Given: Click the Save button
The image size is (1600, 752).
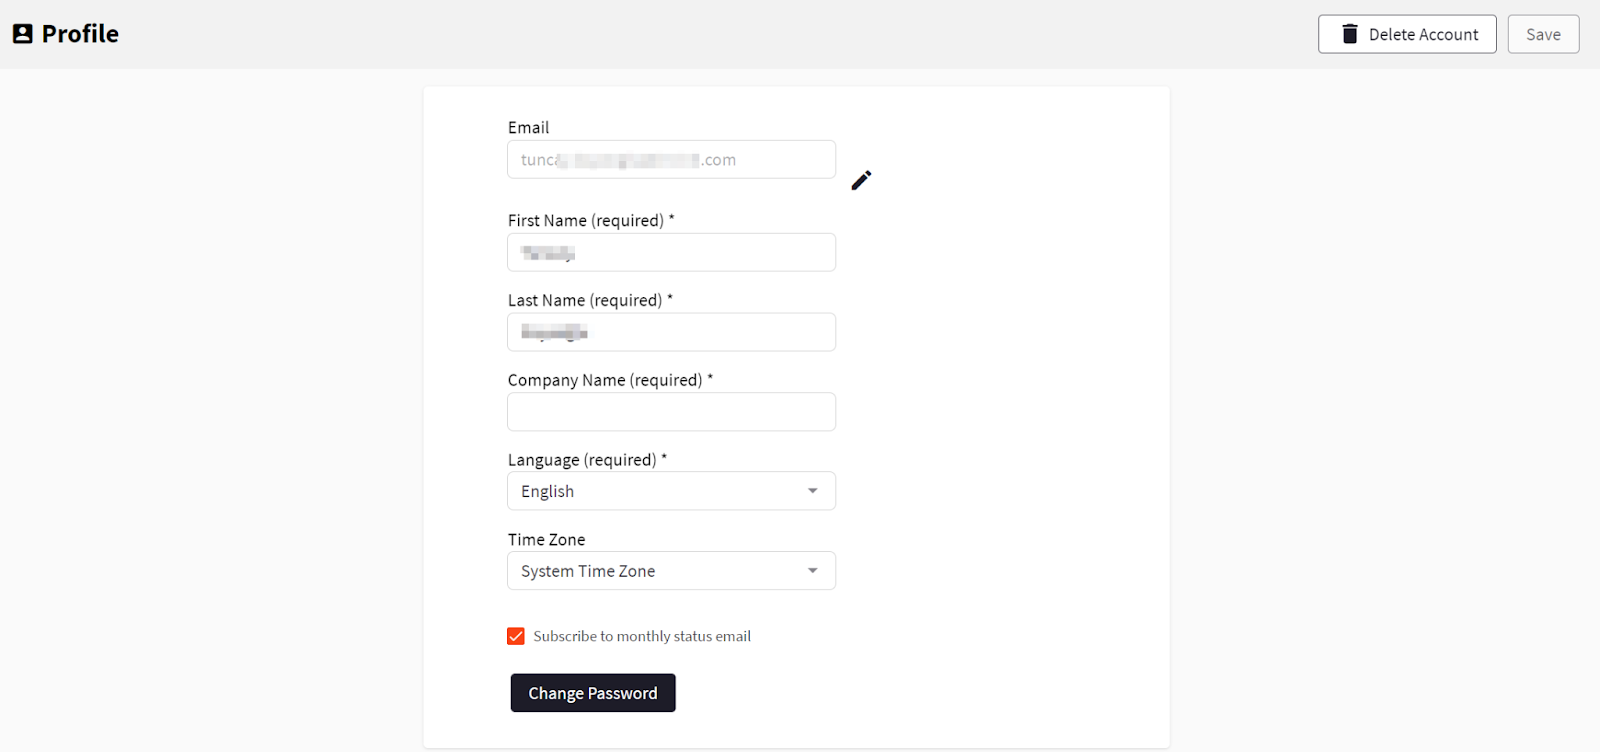Looking at the screenshot, I should pyautogui.click(x=1543, y=34).
